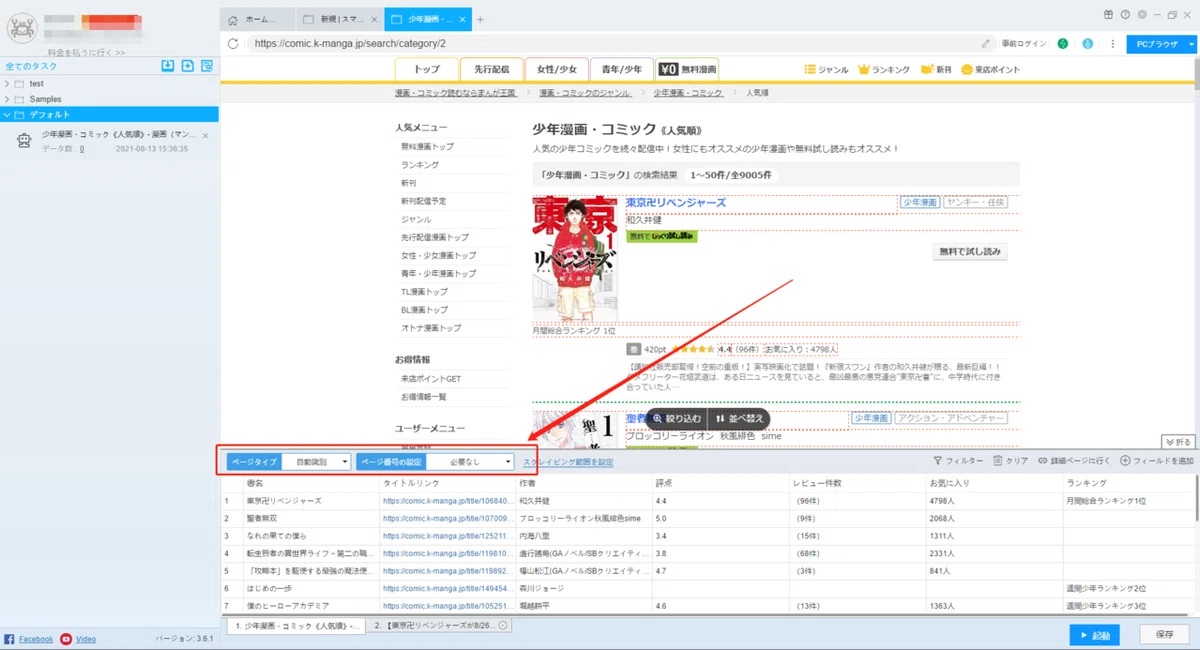The width and height of the screenshot is (1200, 650).
Task: Select the ¥0 無料漫画 site tab
Action: [687, 69]
